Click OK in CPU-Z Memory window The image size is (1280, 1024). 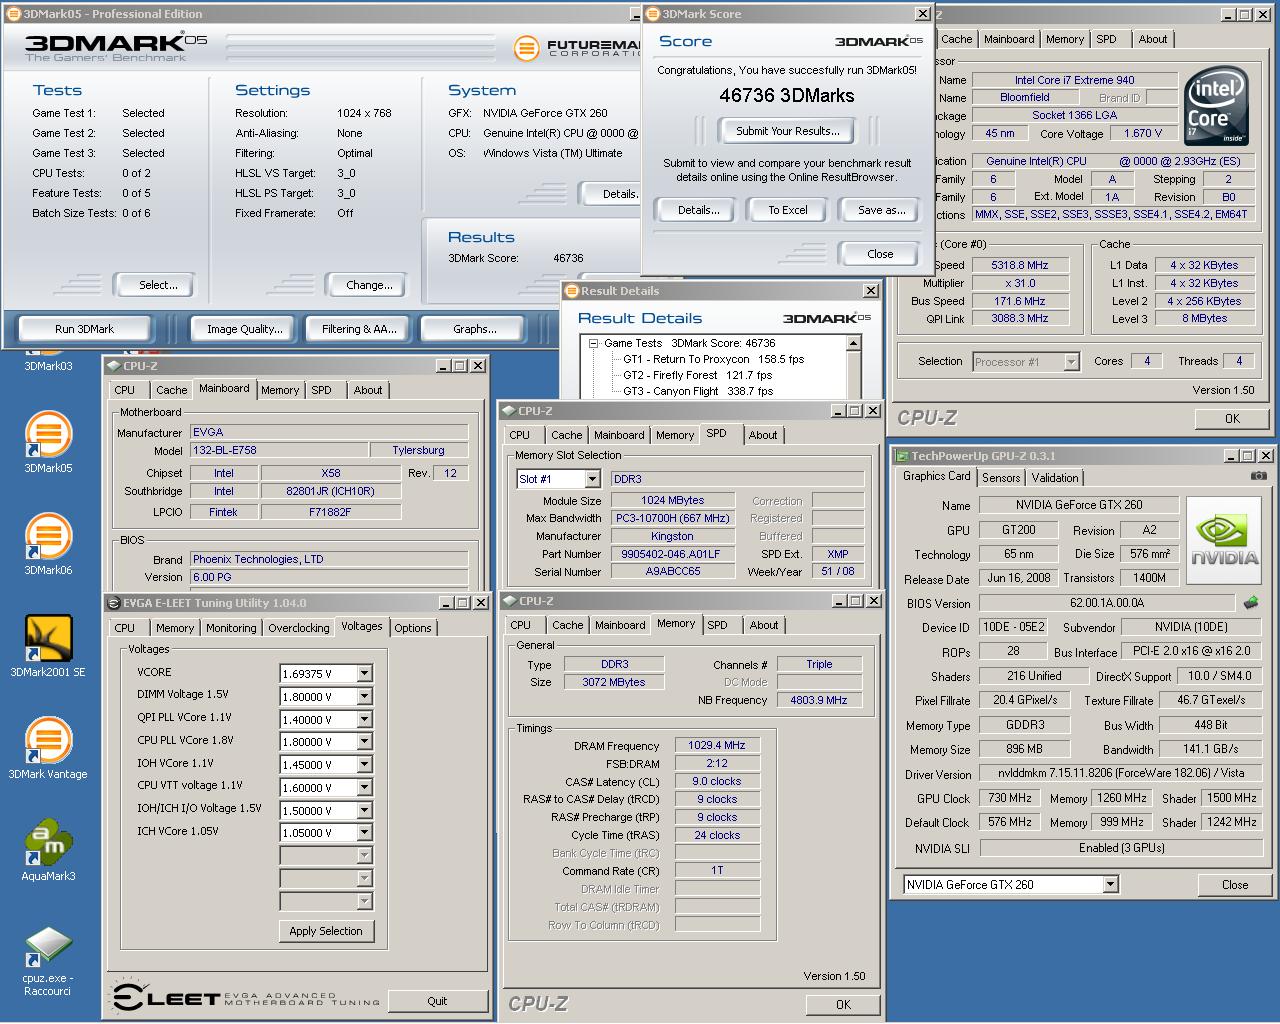click(x=843, y=1005)
